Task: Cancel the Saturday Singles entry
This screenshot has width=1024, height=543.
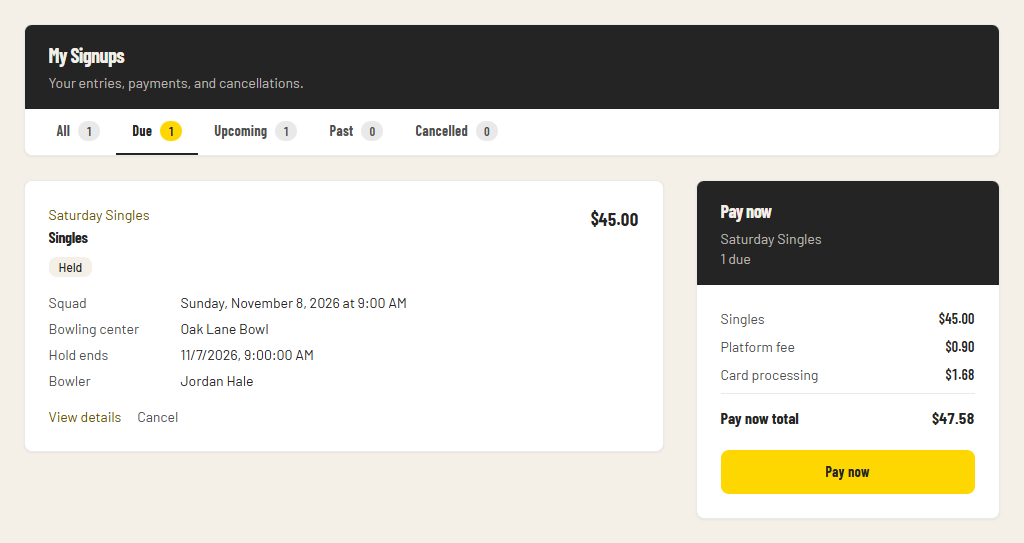Action: pyautogui.click(x=157, y=418)
